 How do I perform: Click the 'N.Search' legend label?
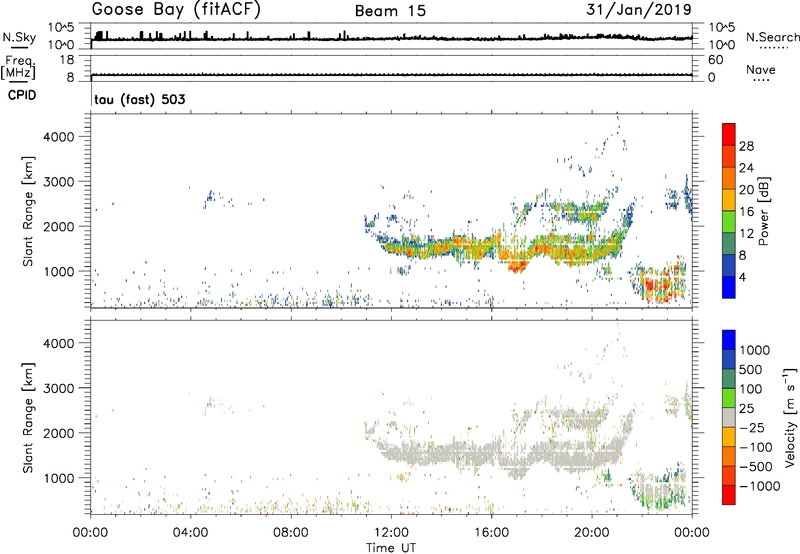click(x=772, y=37)
